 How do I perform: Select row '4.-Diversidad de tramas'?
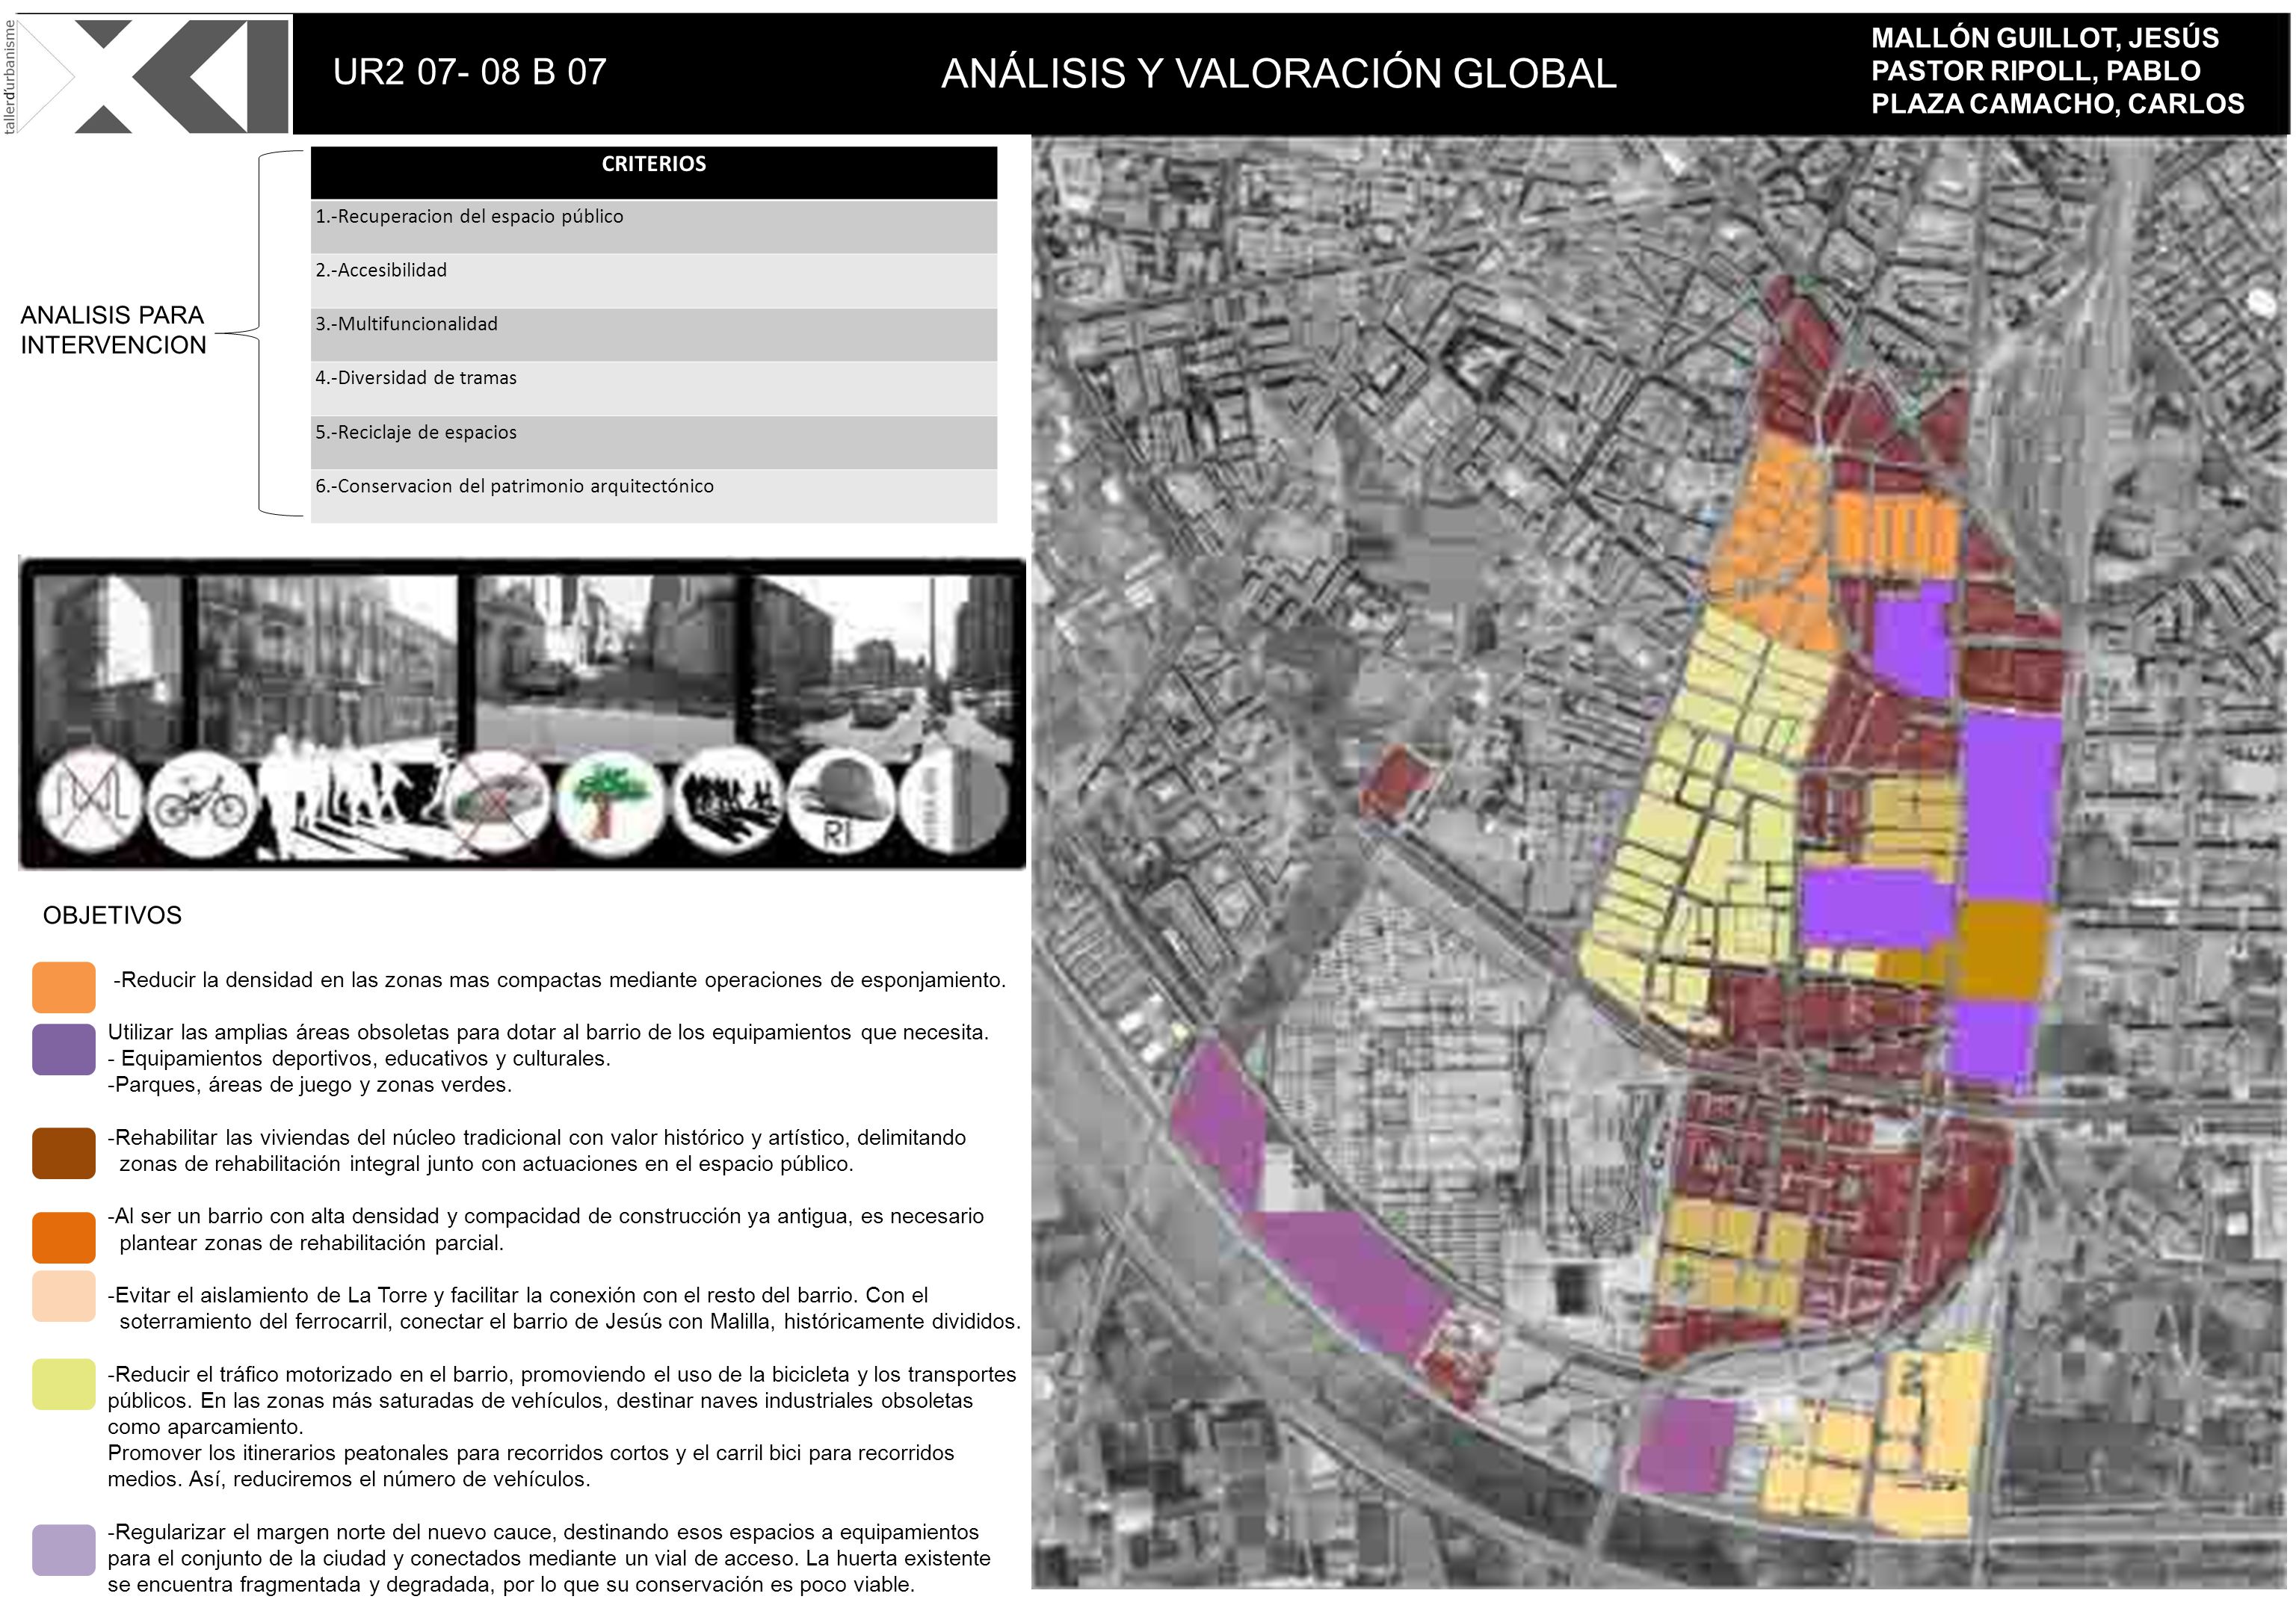point(654,389)
